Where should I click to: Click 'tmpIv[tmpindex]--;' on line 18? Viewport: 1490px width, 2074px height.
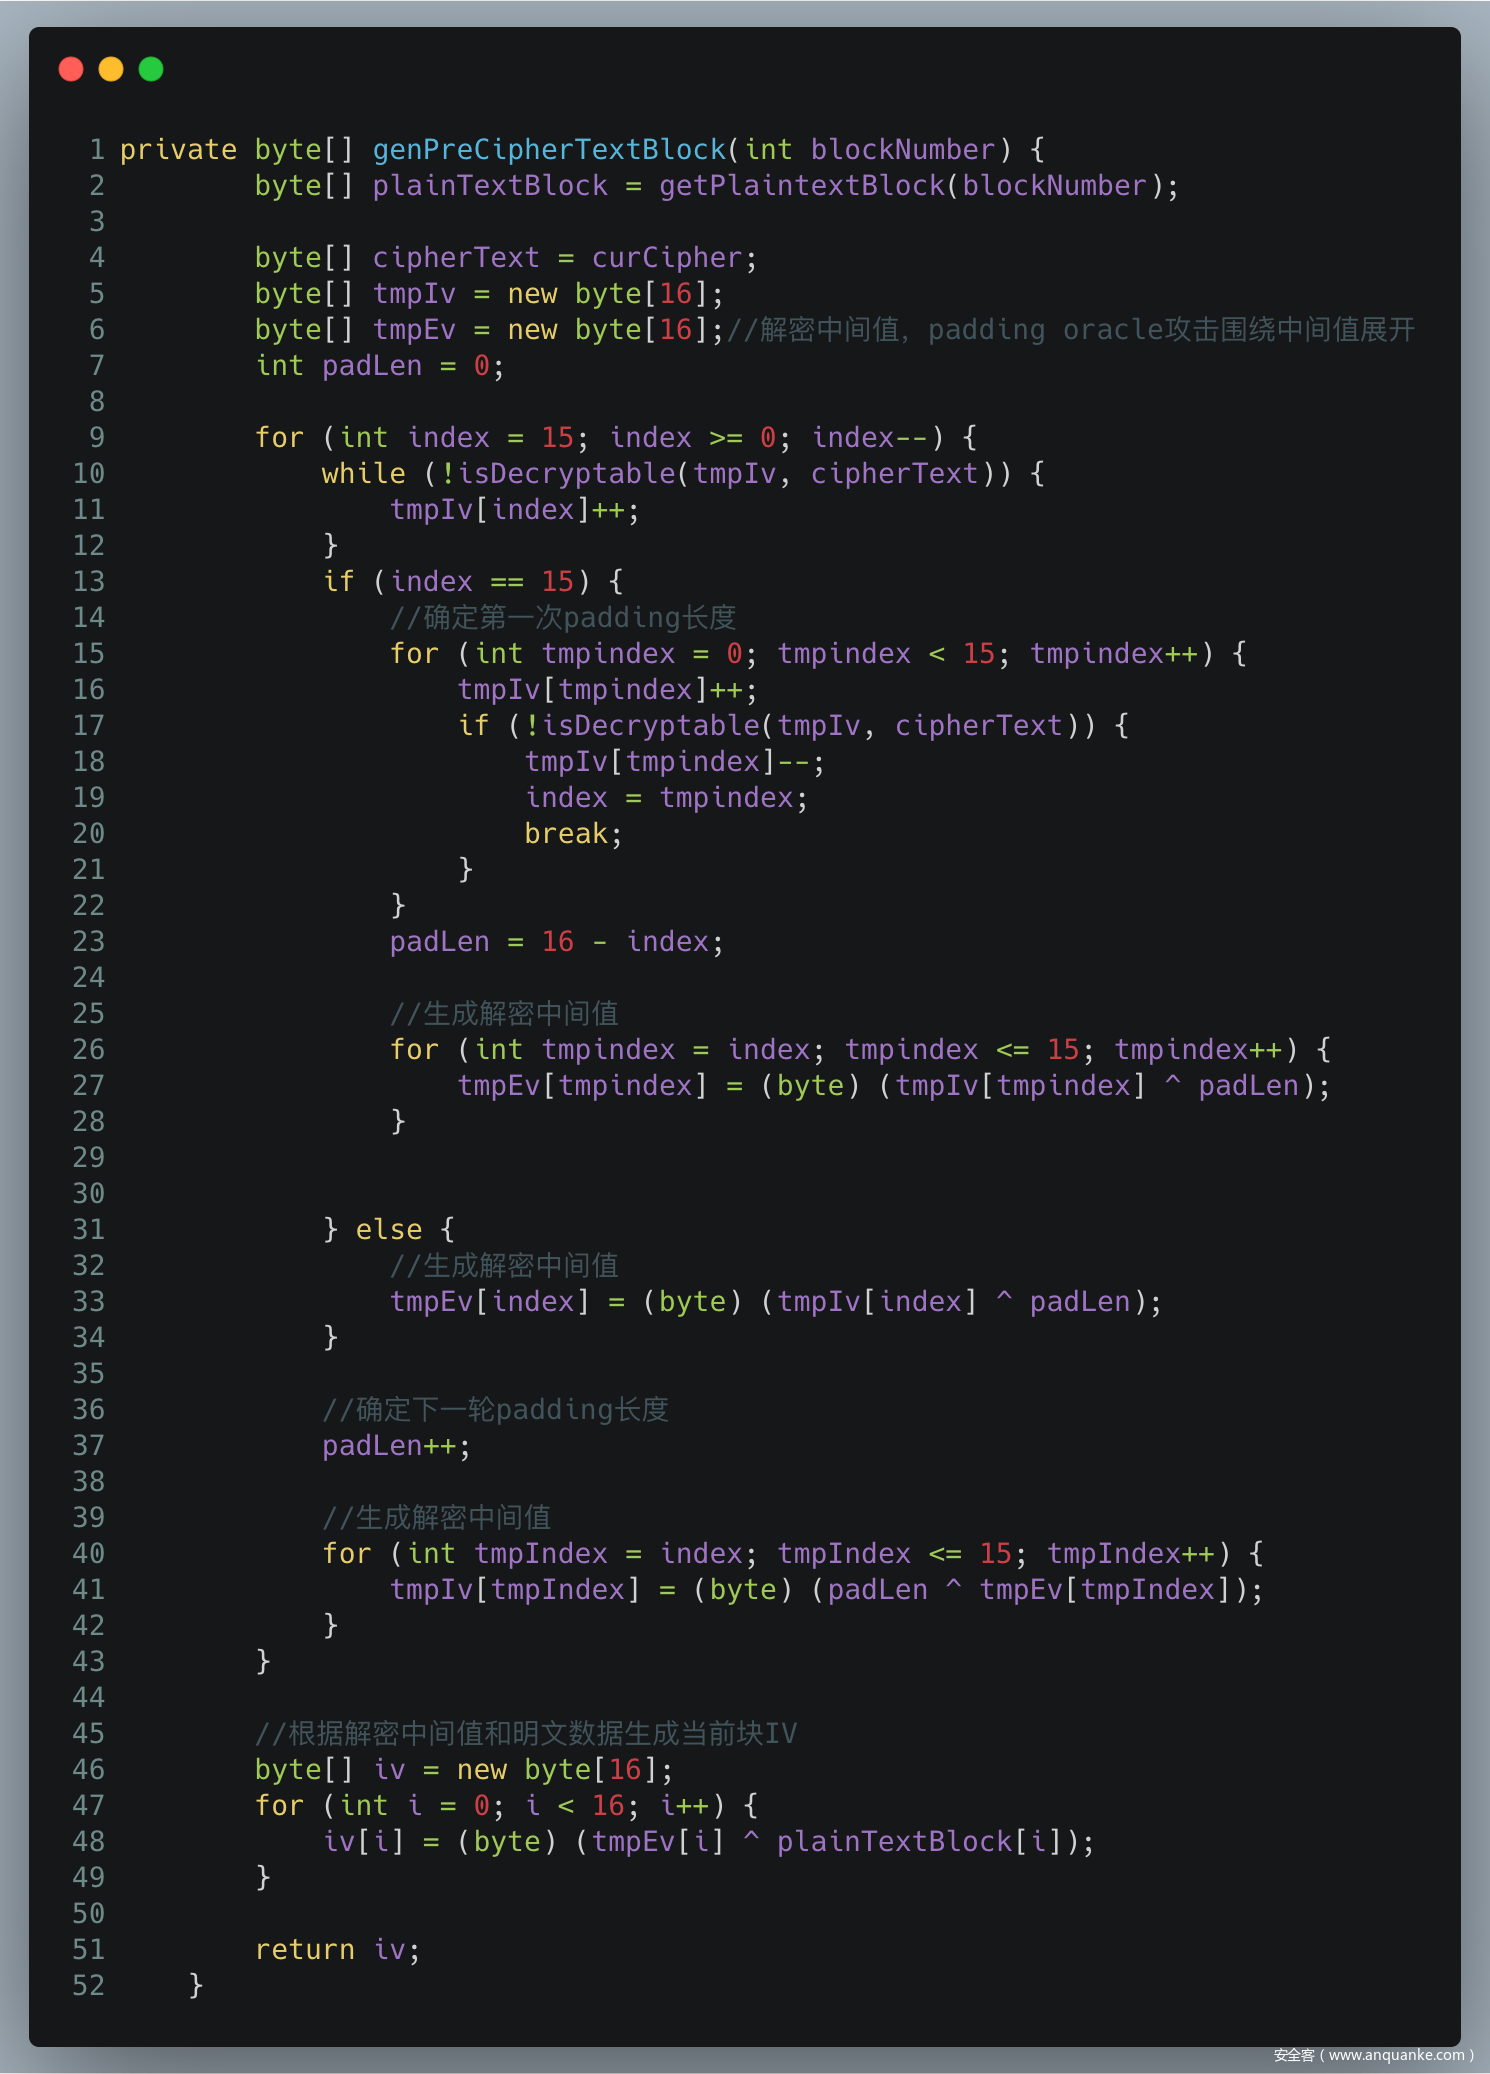[x=675, y=762]
